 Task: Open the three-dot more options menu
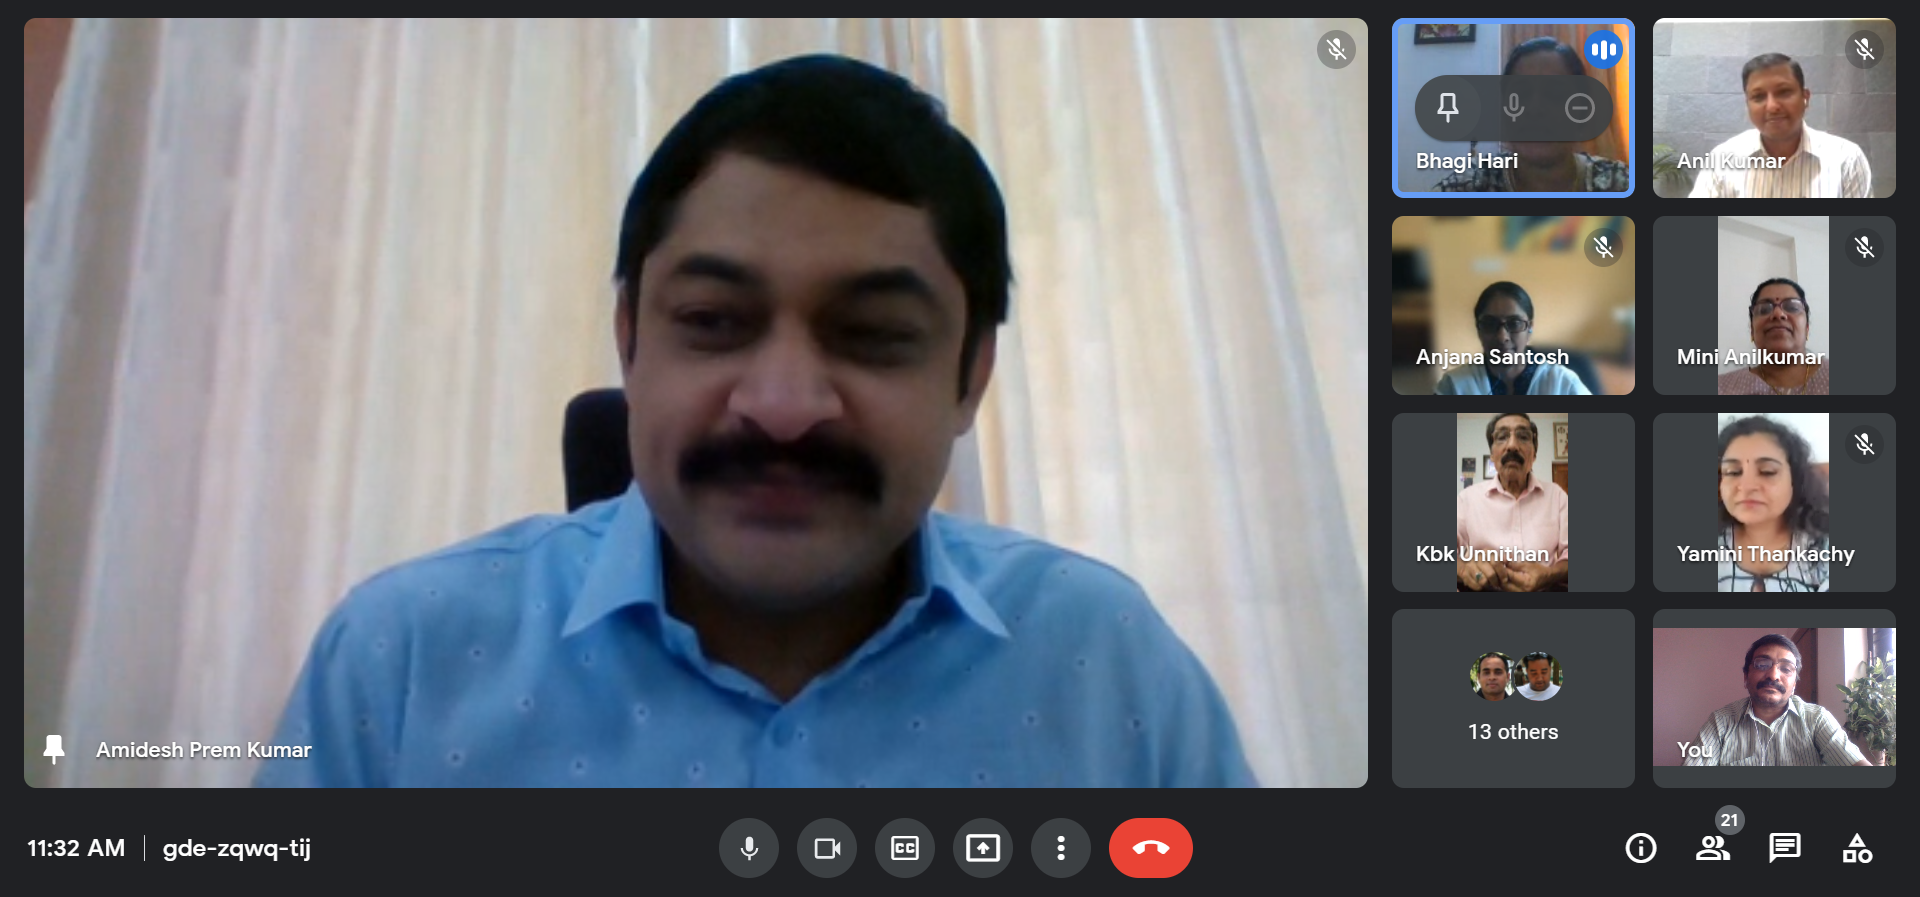(x=1061, y=848)
